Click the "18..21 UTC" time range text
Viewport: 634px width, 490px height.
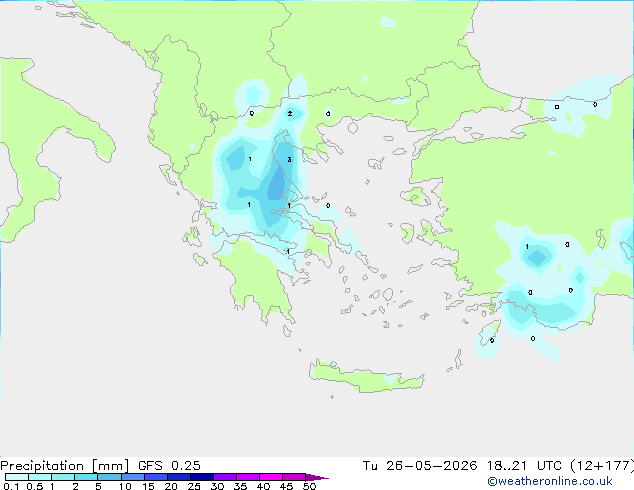point(524,466)
